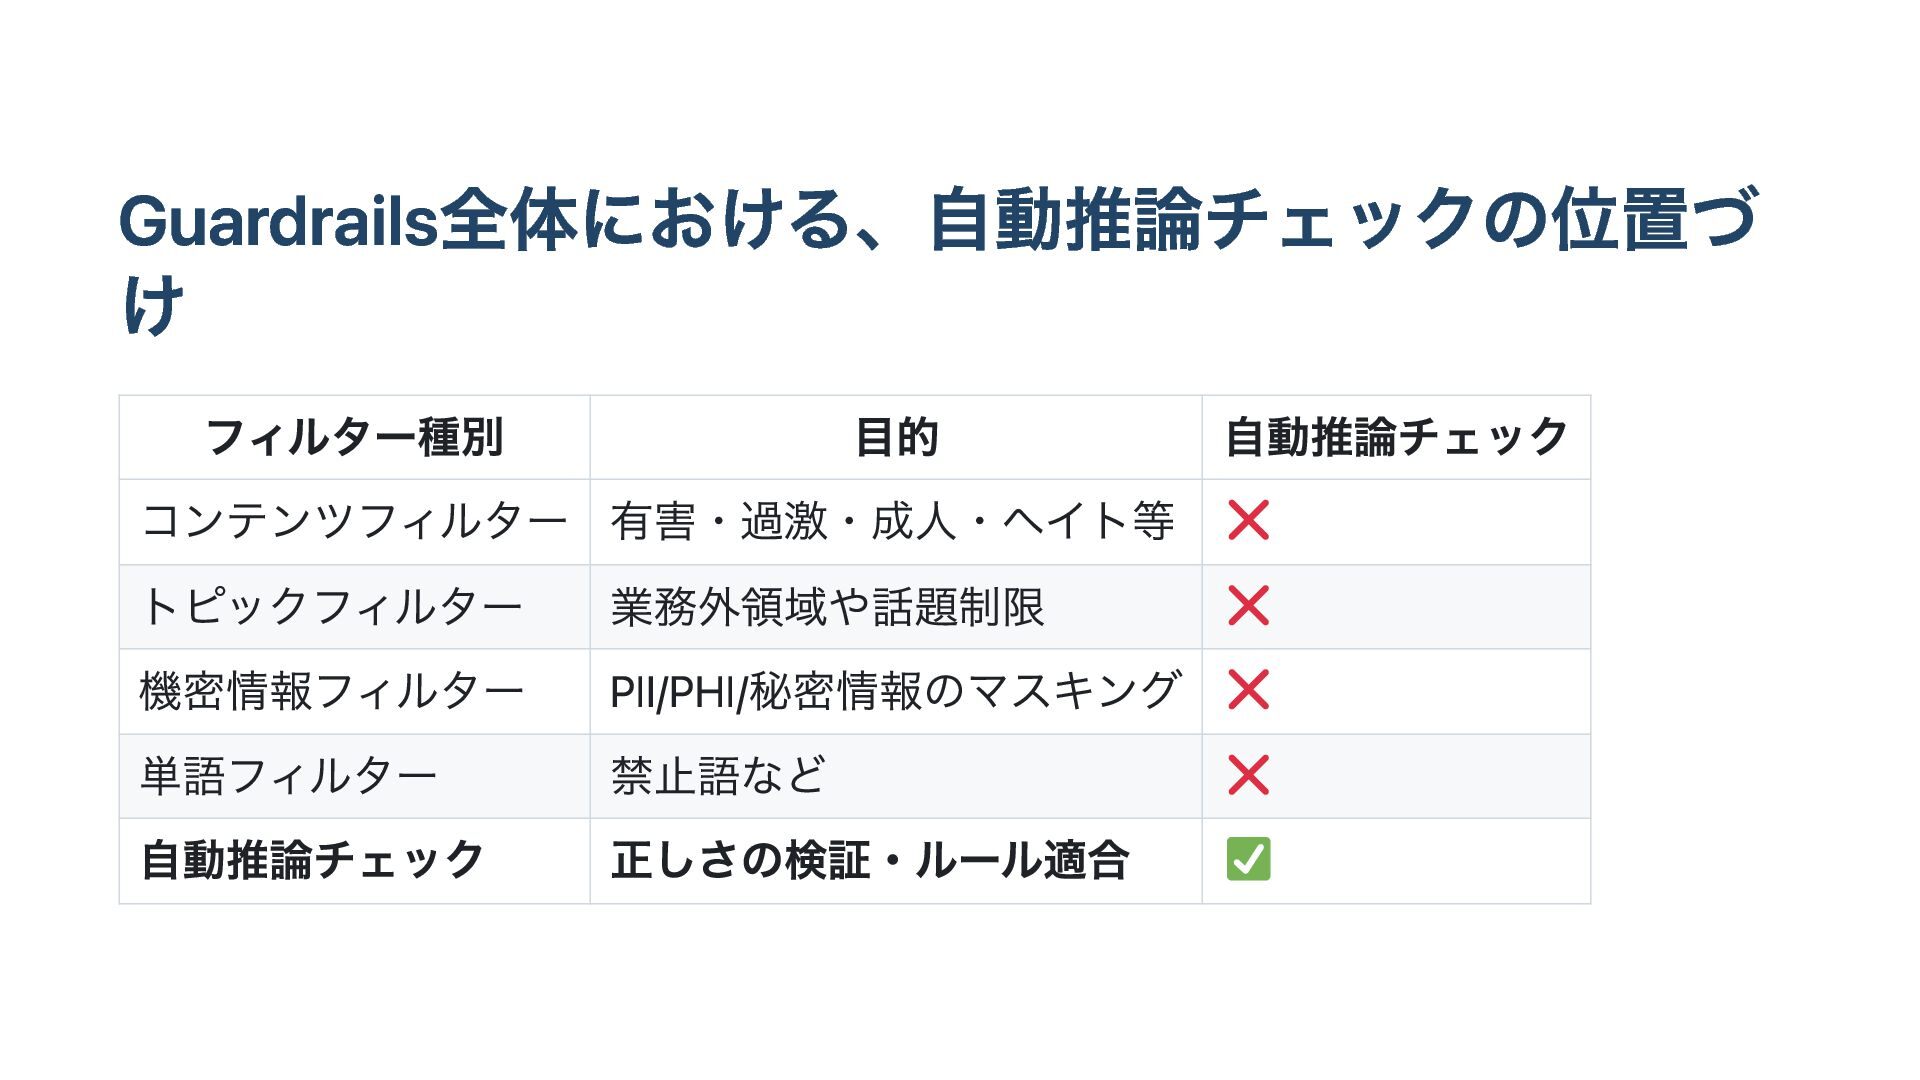Click the red X in the 機密情報フィルター row

pyautogui.click(x=1248, y=691)
